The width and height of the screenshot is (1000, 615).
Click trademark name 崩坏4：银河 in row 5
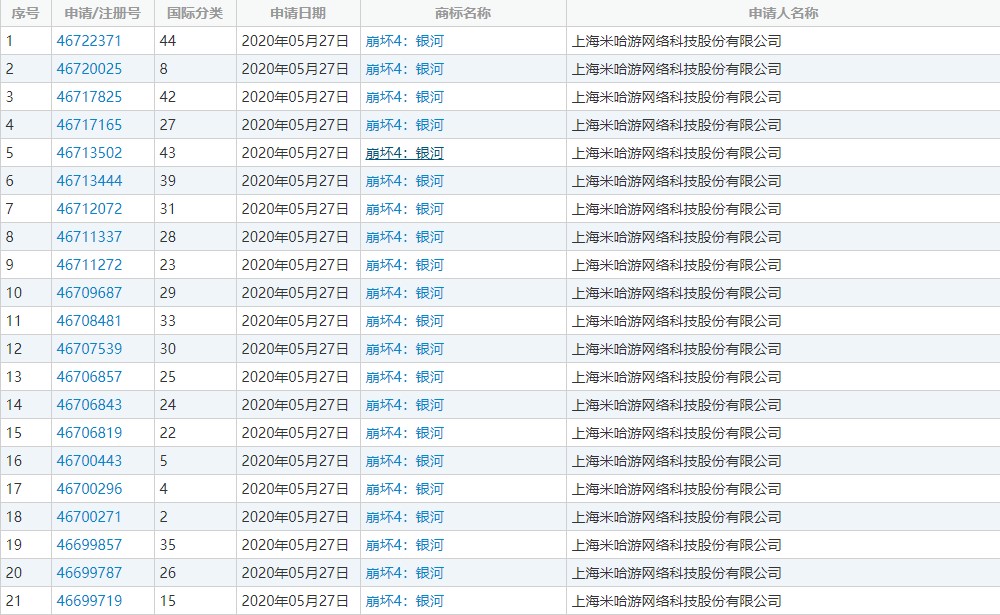click(x=404, y=153)
